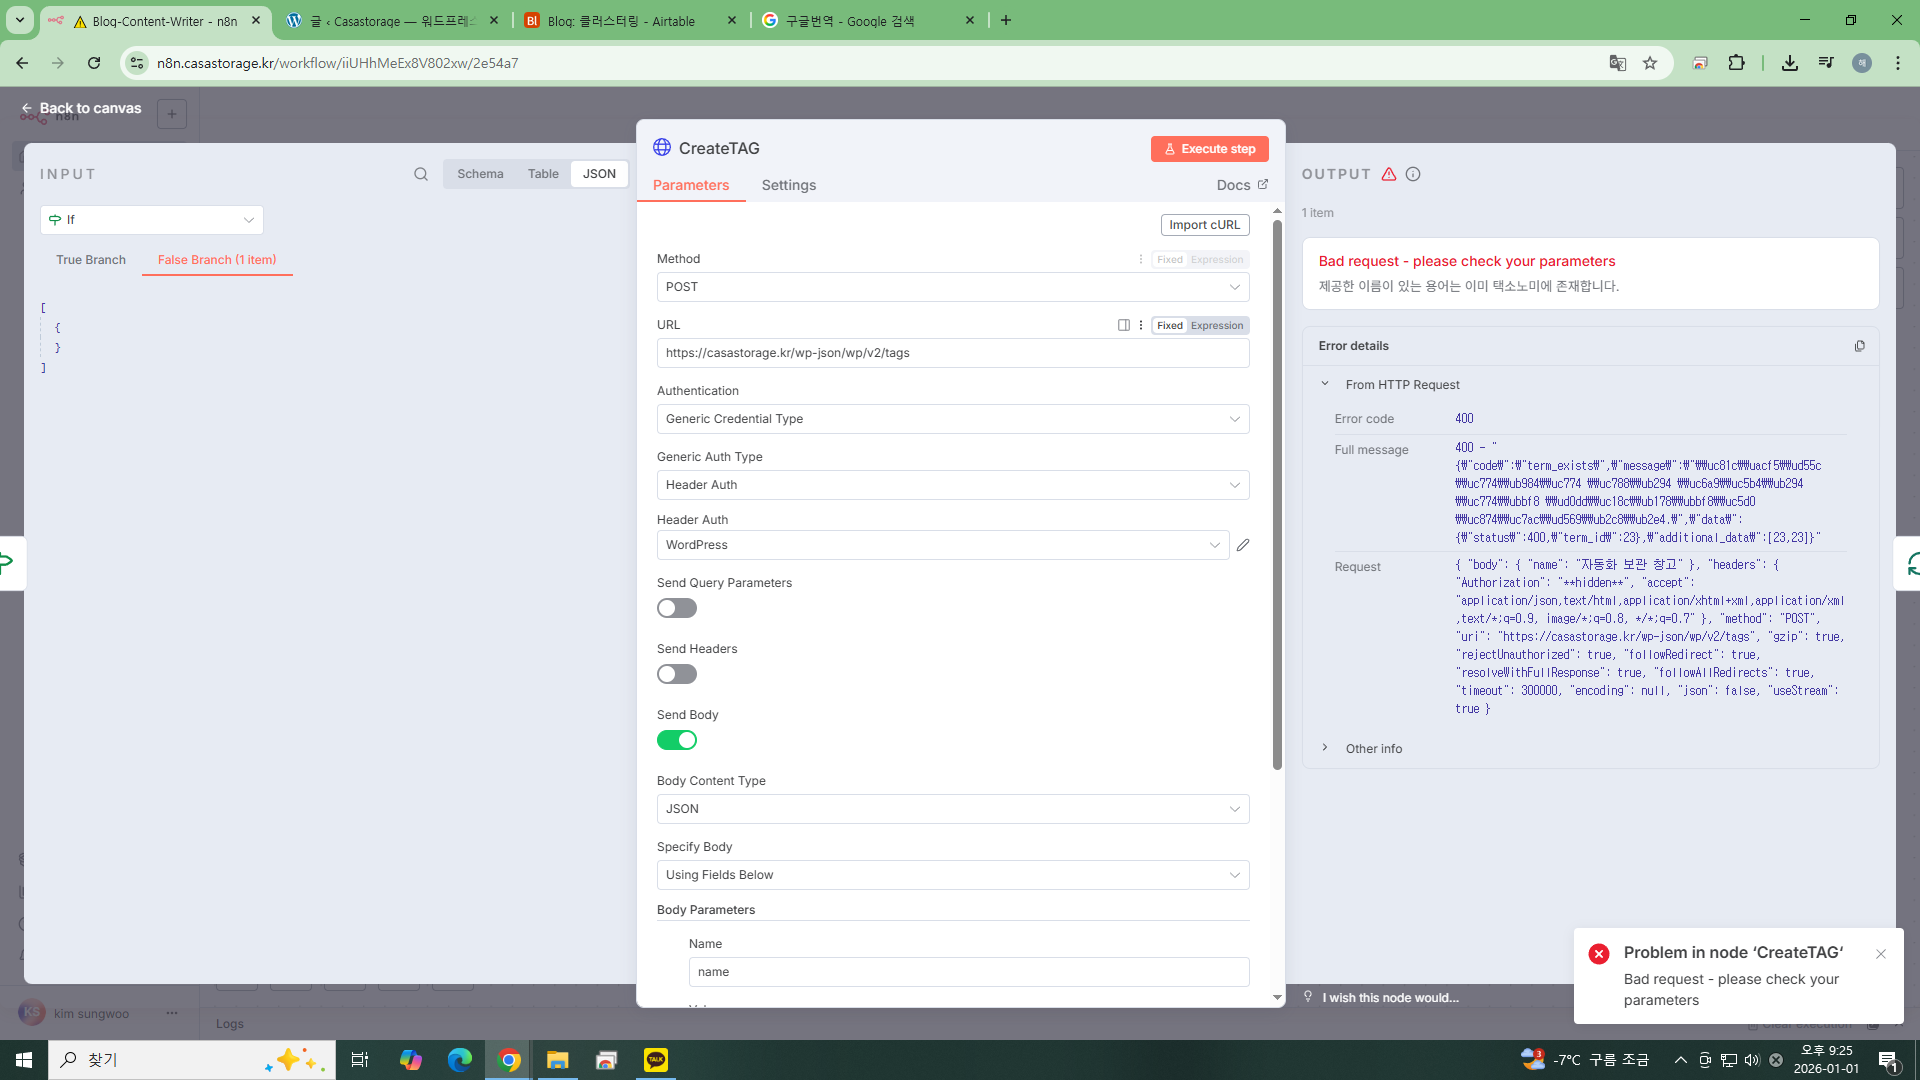The width and height of the screenshot is (1920, 1080).
Task: Enable Send Query Parameters toggle
Action: (677, 608)
